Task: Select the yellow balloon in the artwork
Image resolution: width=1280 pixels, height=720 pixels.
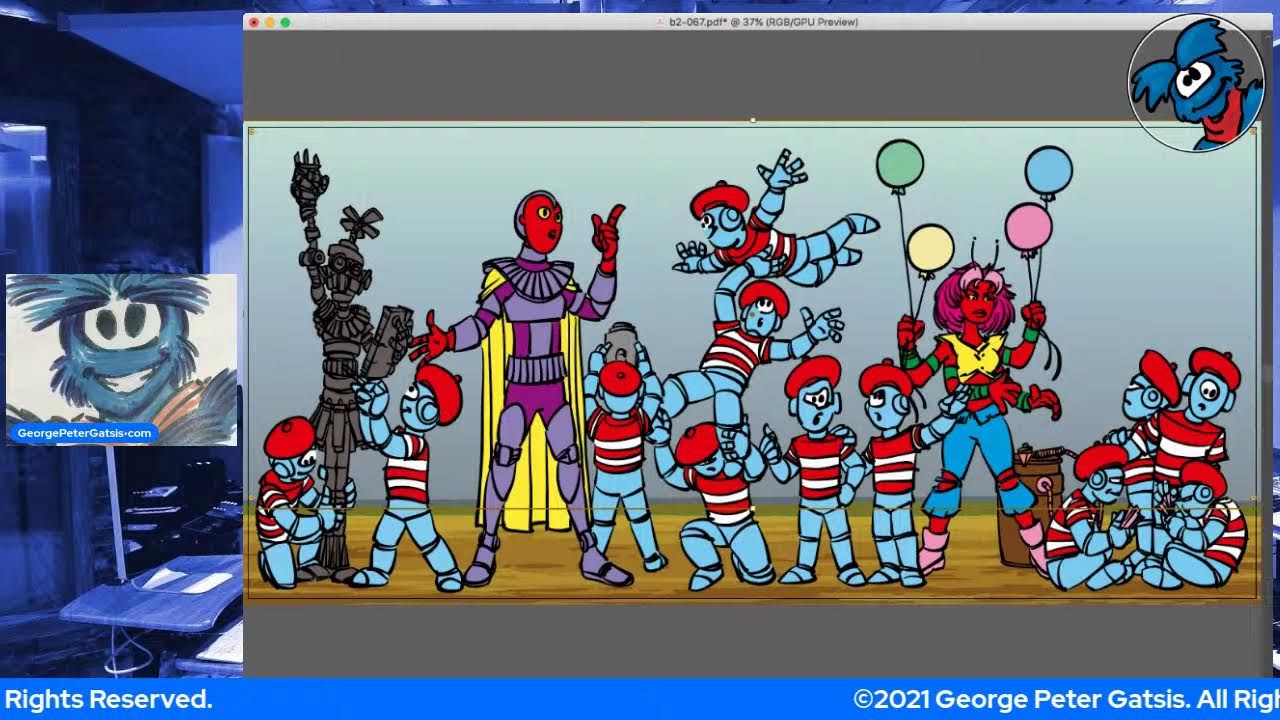Action: point(930,248)
